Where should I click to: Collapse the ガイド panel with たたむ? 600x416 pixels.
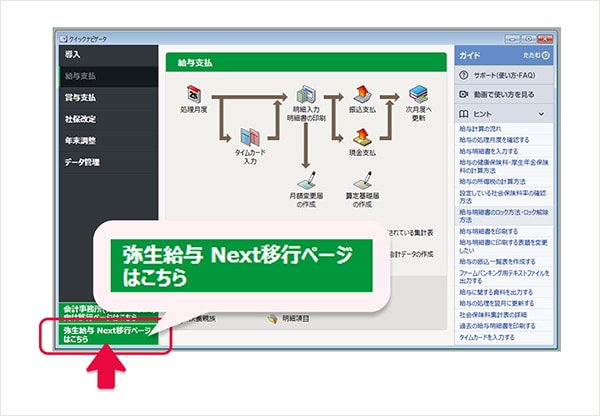[536, 55]
